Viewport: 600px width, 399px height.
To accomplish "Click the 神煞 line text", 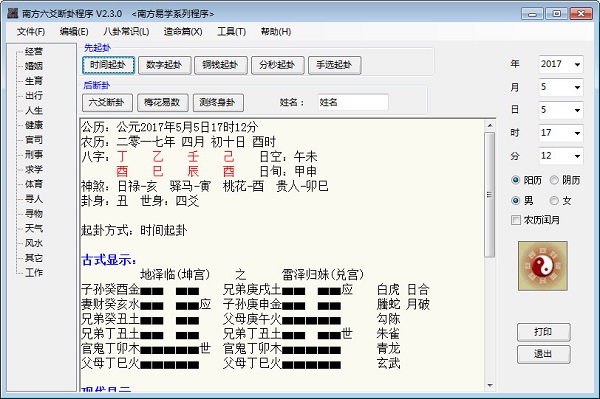I will tap(205, 186).
